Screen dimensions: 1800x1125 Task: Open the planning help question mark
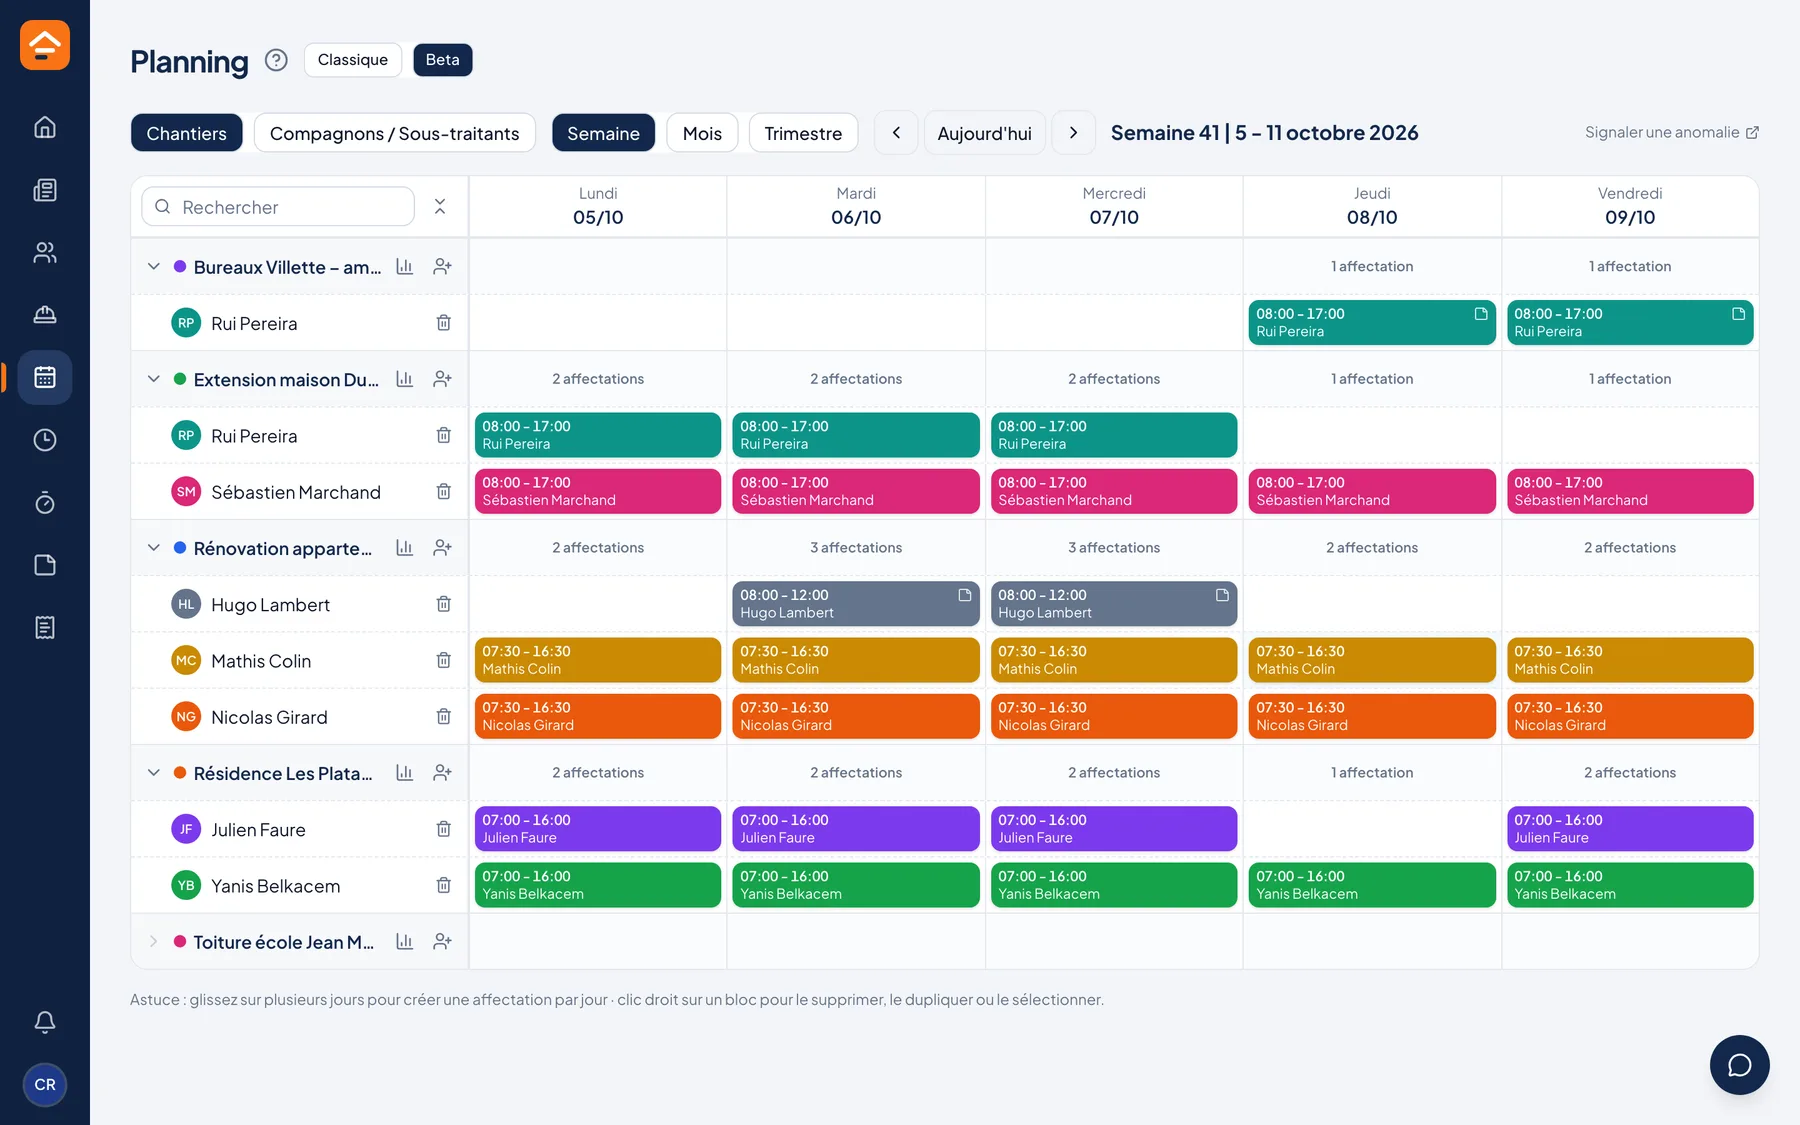(x=276, y=60)
